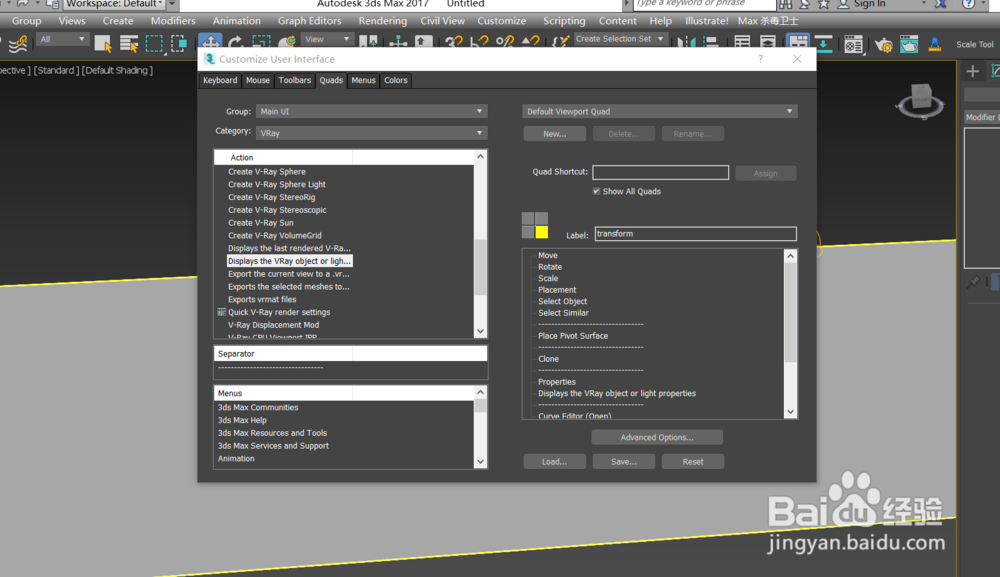Click the Select and Place tool icon

point(288,43)
